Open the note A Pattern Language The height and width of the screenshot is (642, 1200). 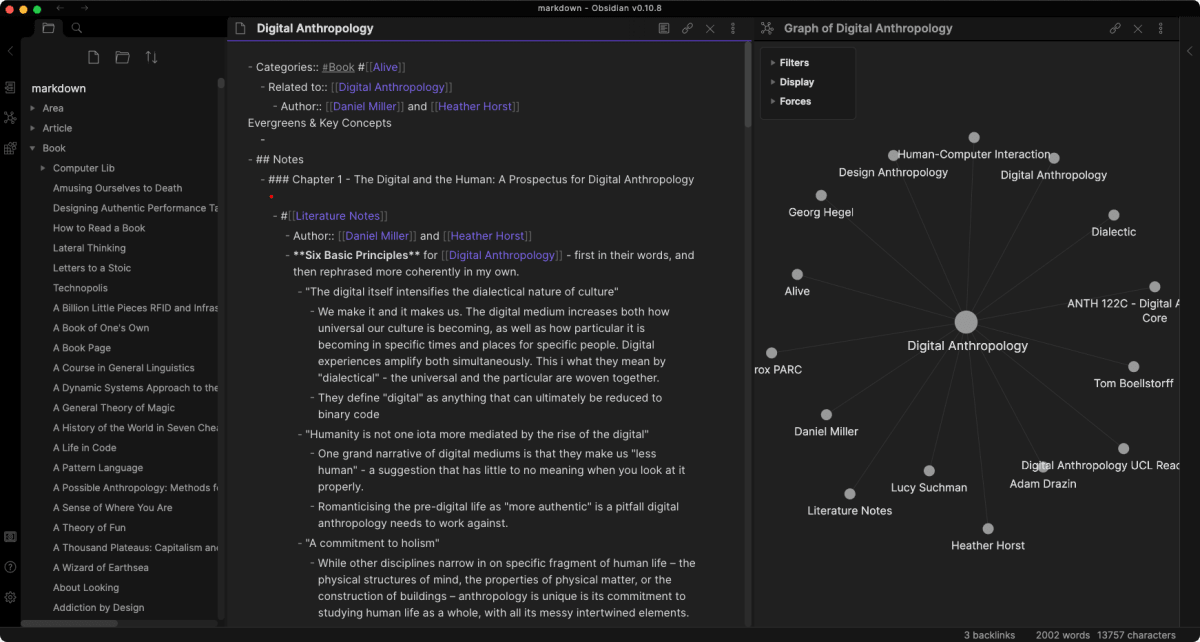click(98, 468)
